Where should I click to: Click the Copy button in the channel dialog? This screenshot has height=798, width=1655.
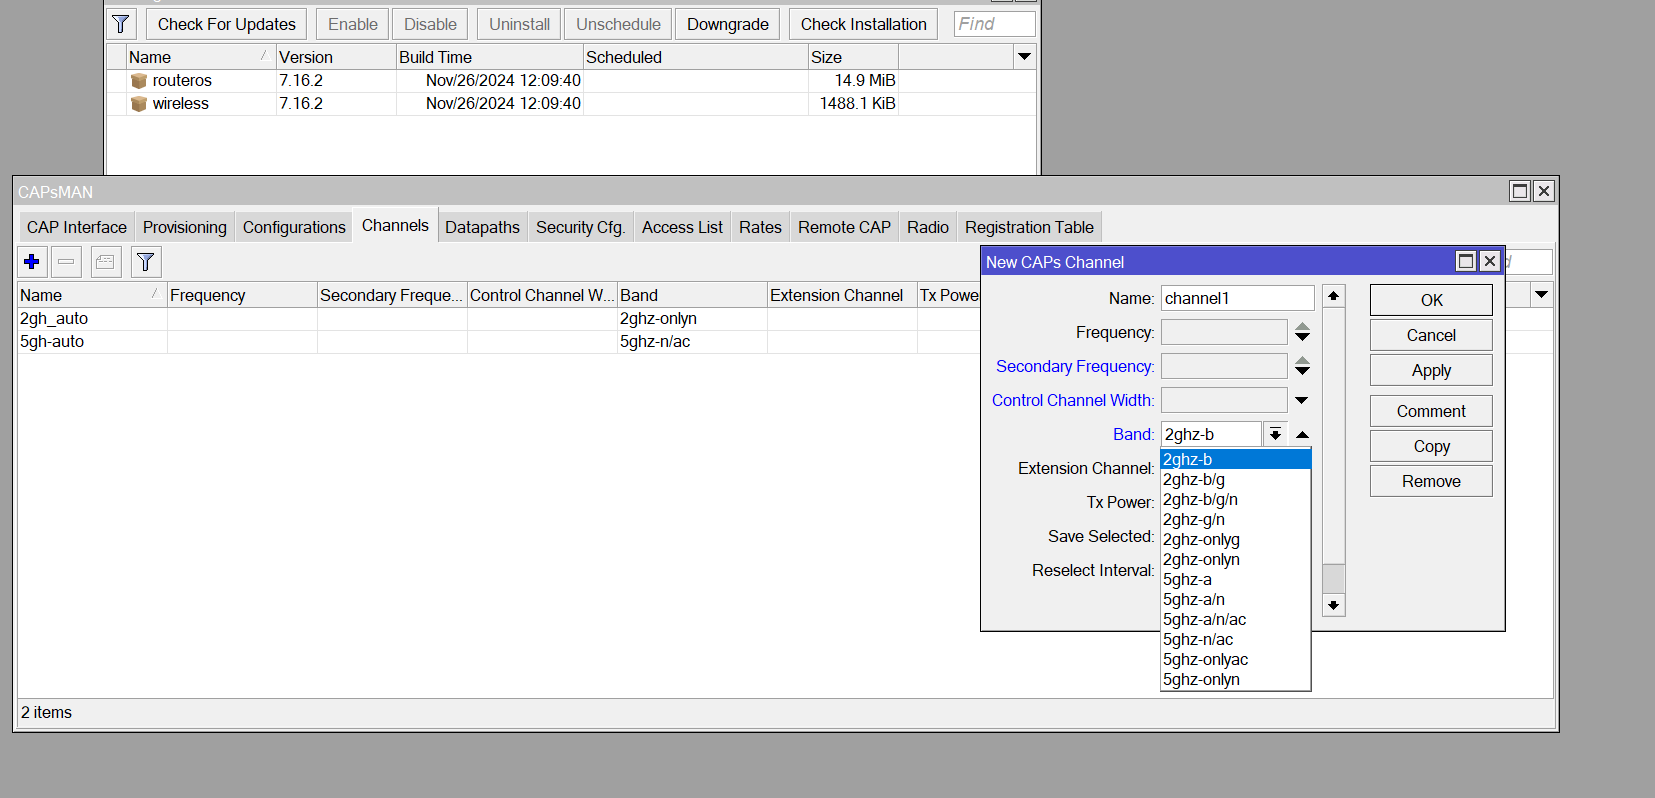(1431, 446)
